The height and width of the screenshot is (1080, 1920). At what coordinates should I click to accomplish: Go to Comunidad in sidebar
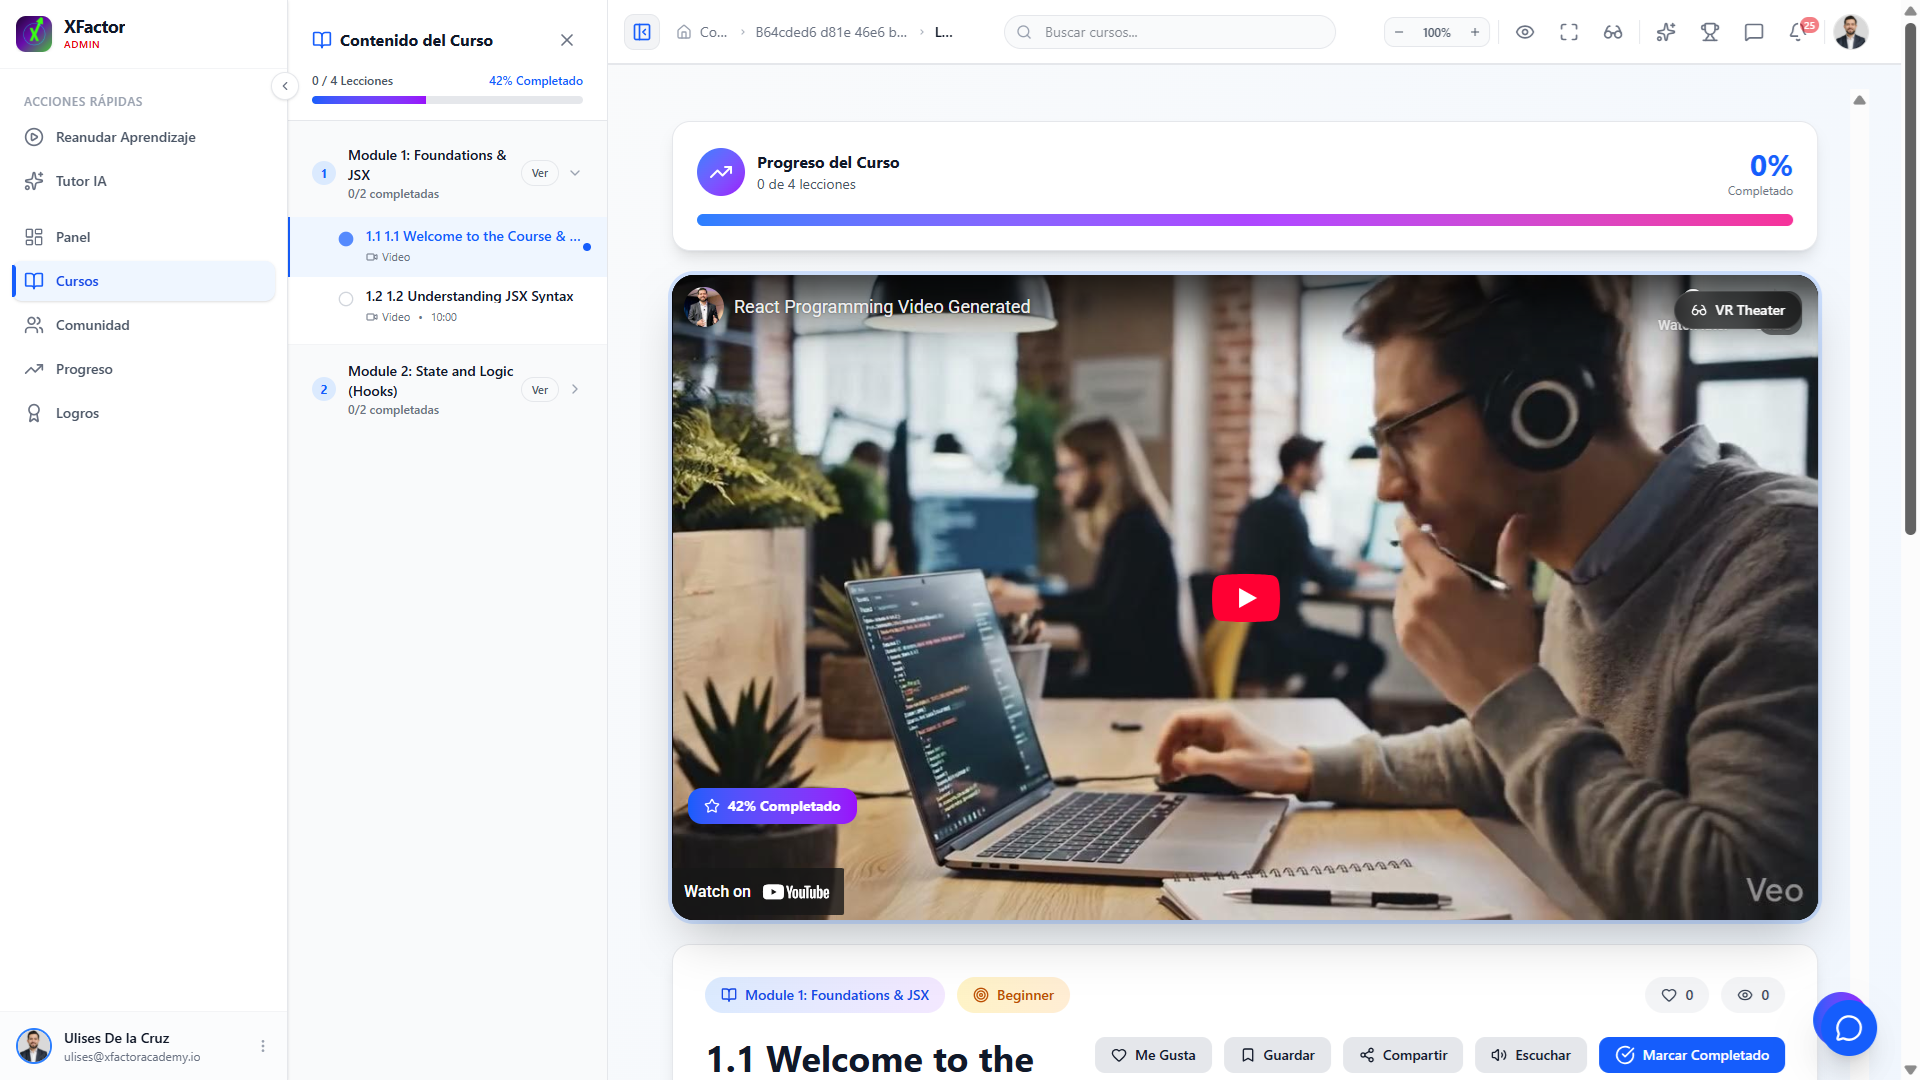click(x=92, y=325)
